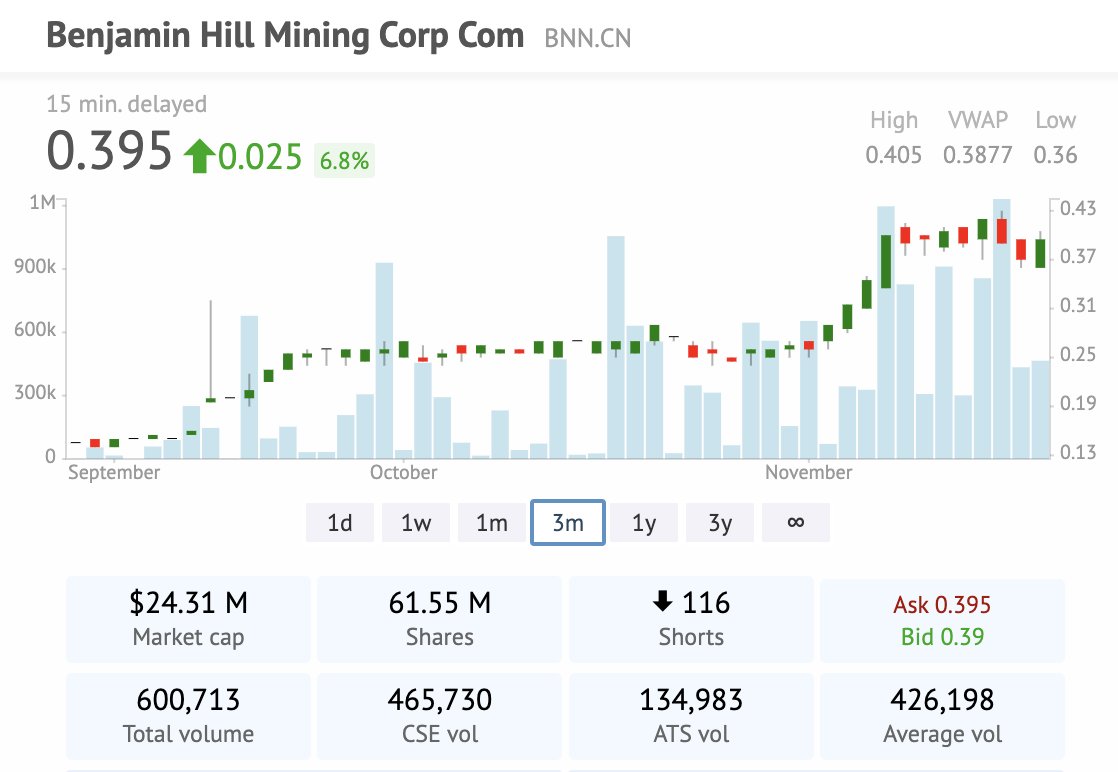
Task: Choose the 3m time range
Action: pos(568,523)
